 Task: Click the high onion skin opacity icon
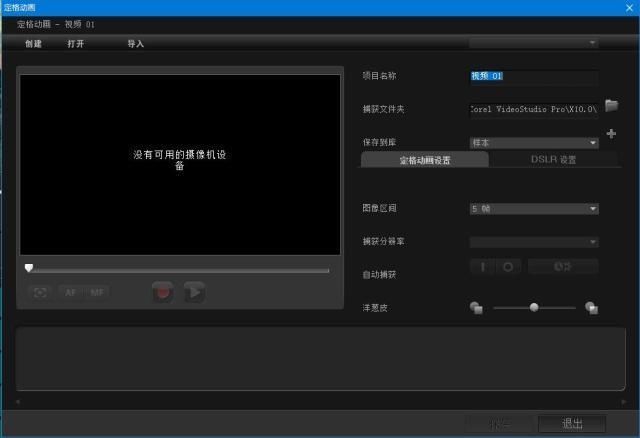591,308
